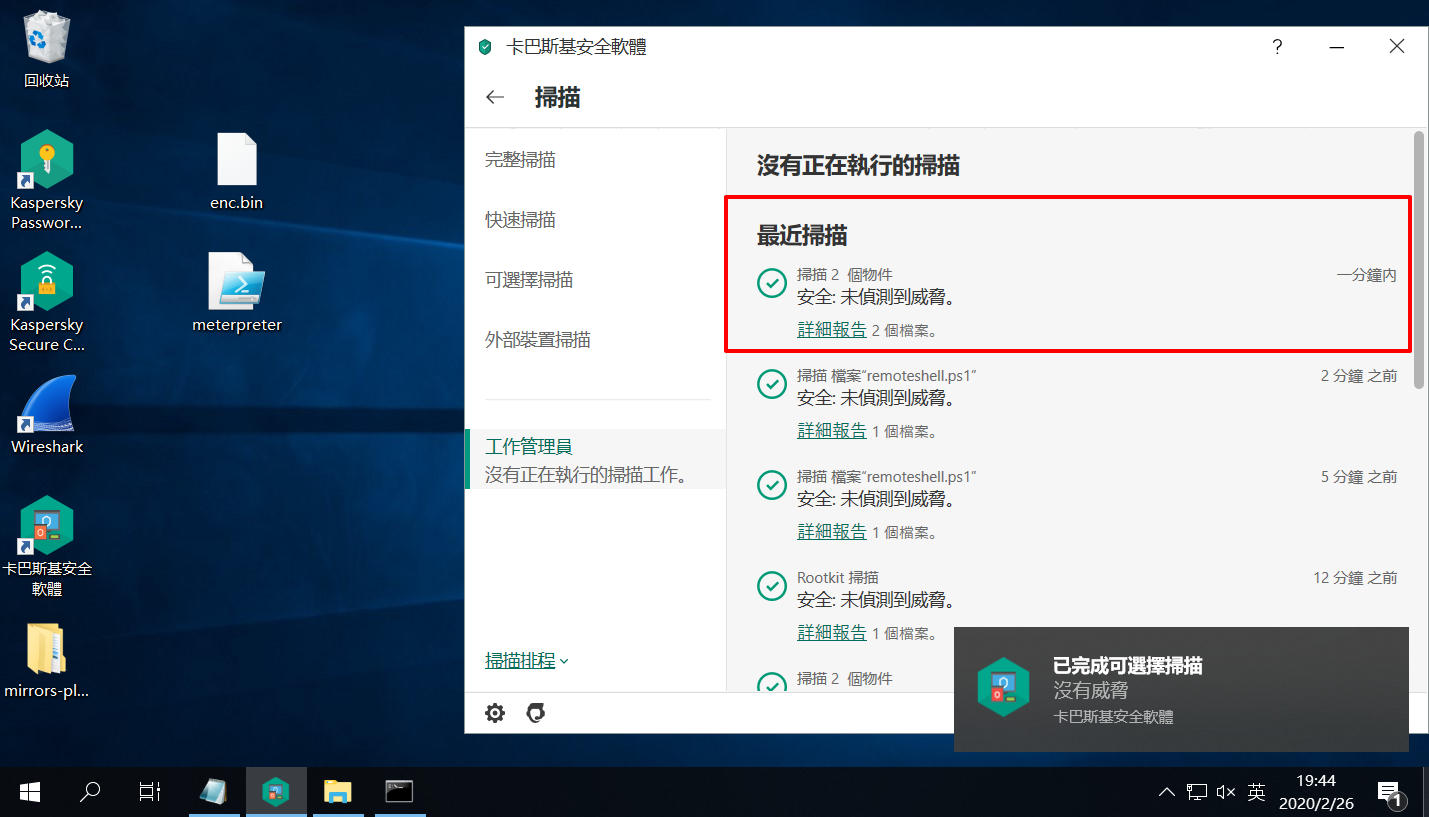Screen dimensions: 1429x817
Task: Click 掃描 檔案"remoteshell.ps1" 5 分鐘 entry title
Action: click(886, 477)
